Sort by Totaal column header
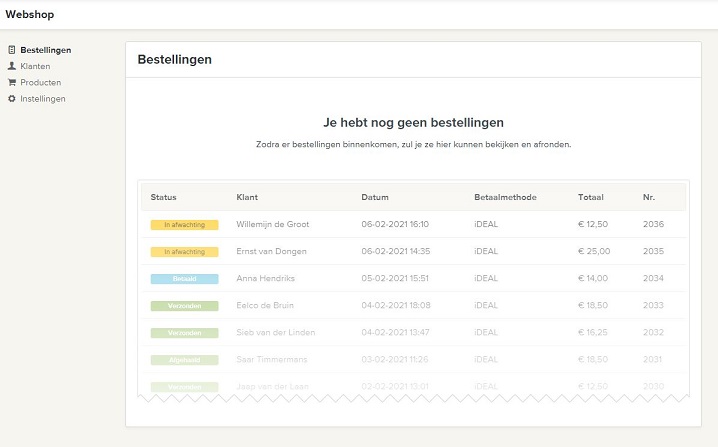718x447 pixels. [591, 197]
